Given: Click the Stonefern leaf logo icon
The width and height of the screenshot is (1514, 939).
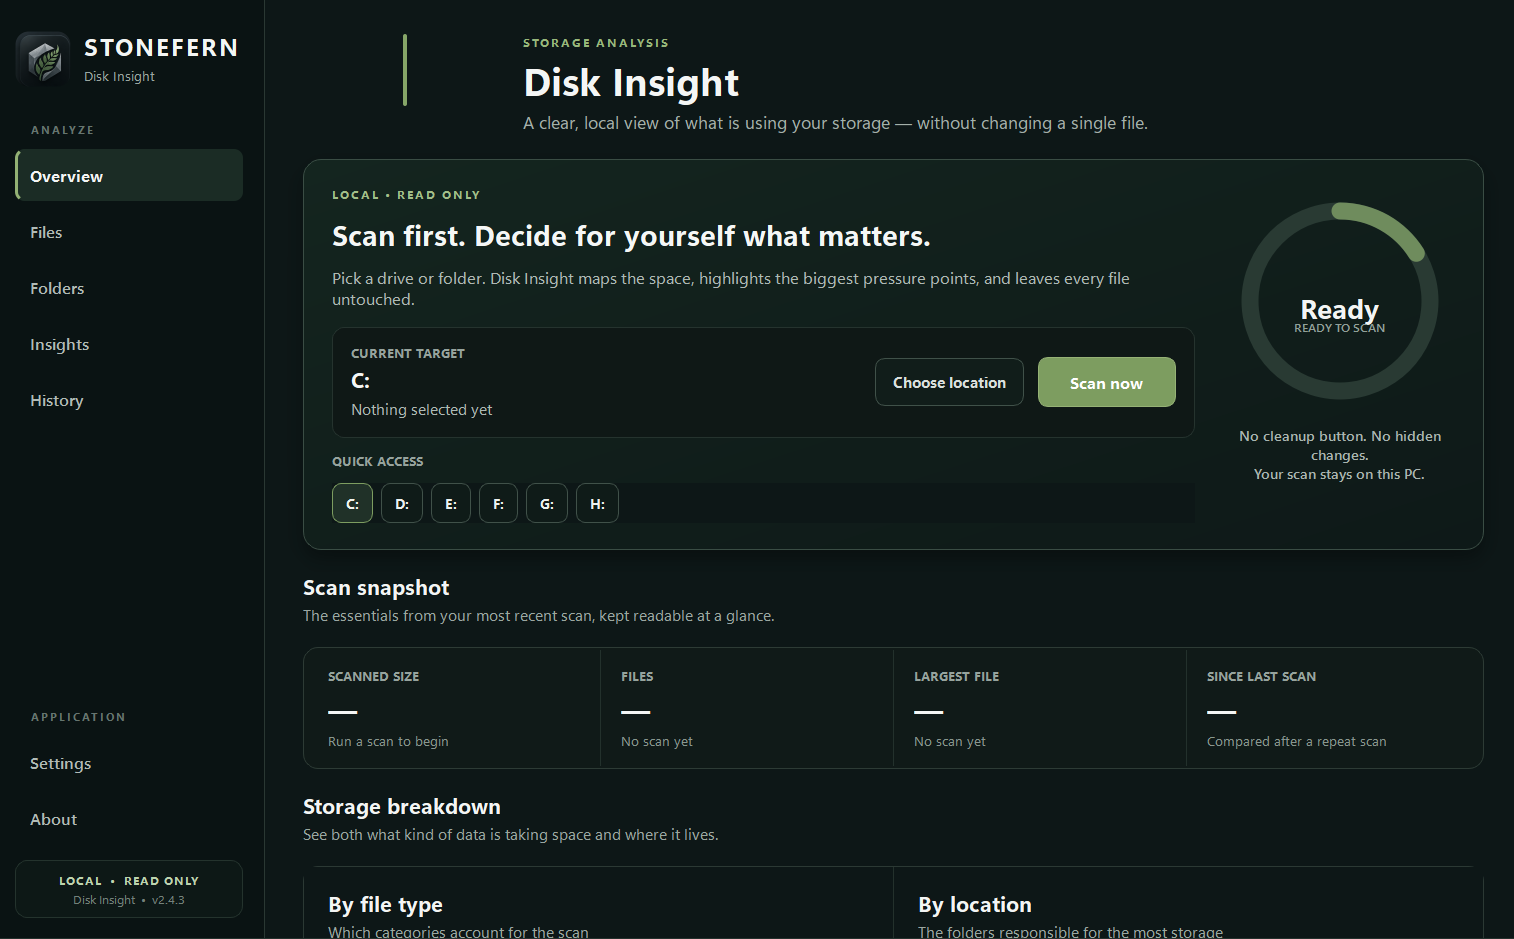Looking at the screenshot, I should point(43,59).
